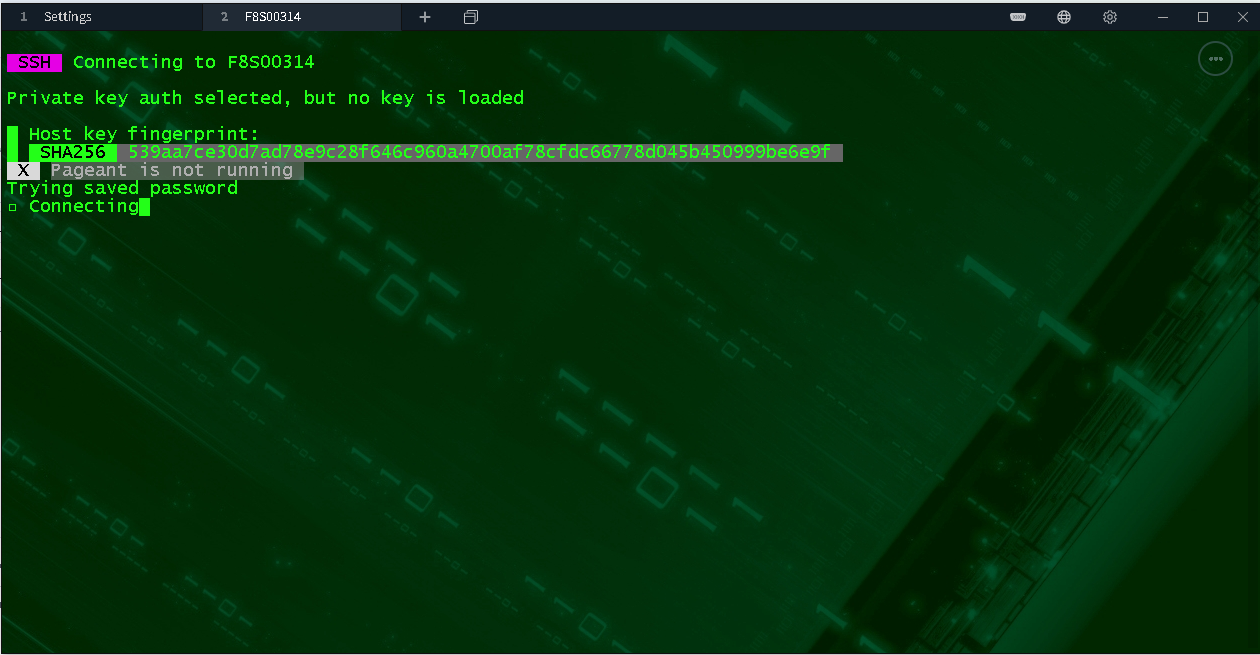This screenshot has width=1260, height=655.
Task: Maximize the terminal window
Action: (x=1203, y=17)
